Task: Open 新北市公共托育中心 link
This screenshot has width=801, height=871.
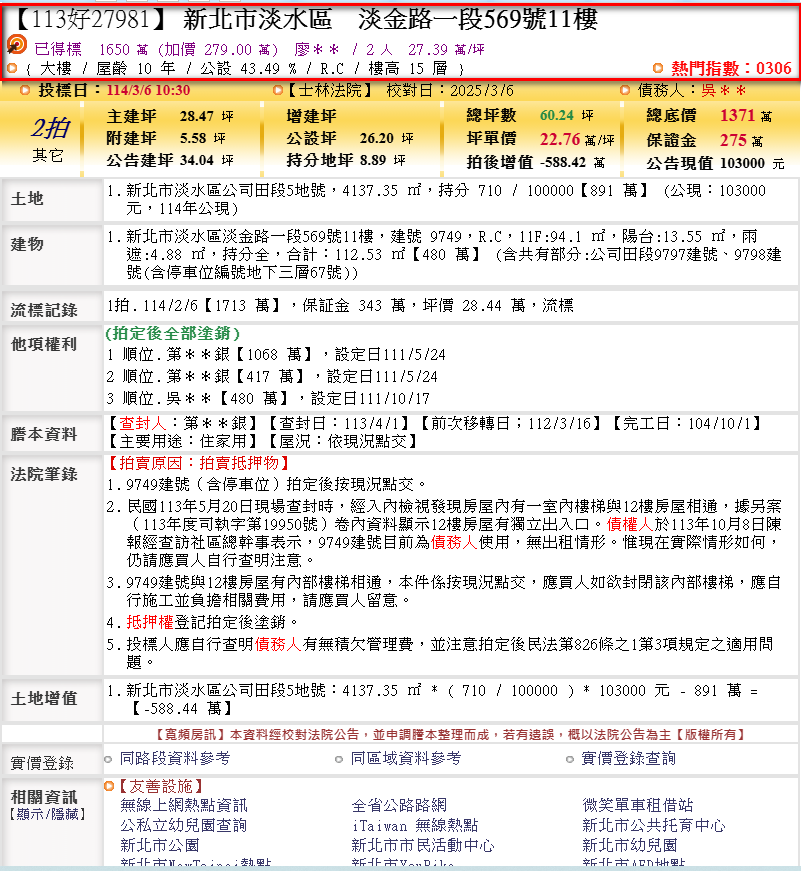Action: tap(654, 825)
